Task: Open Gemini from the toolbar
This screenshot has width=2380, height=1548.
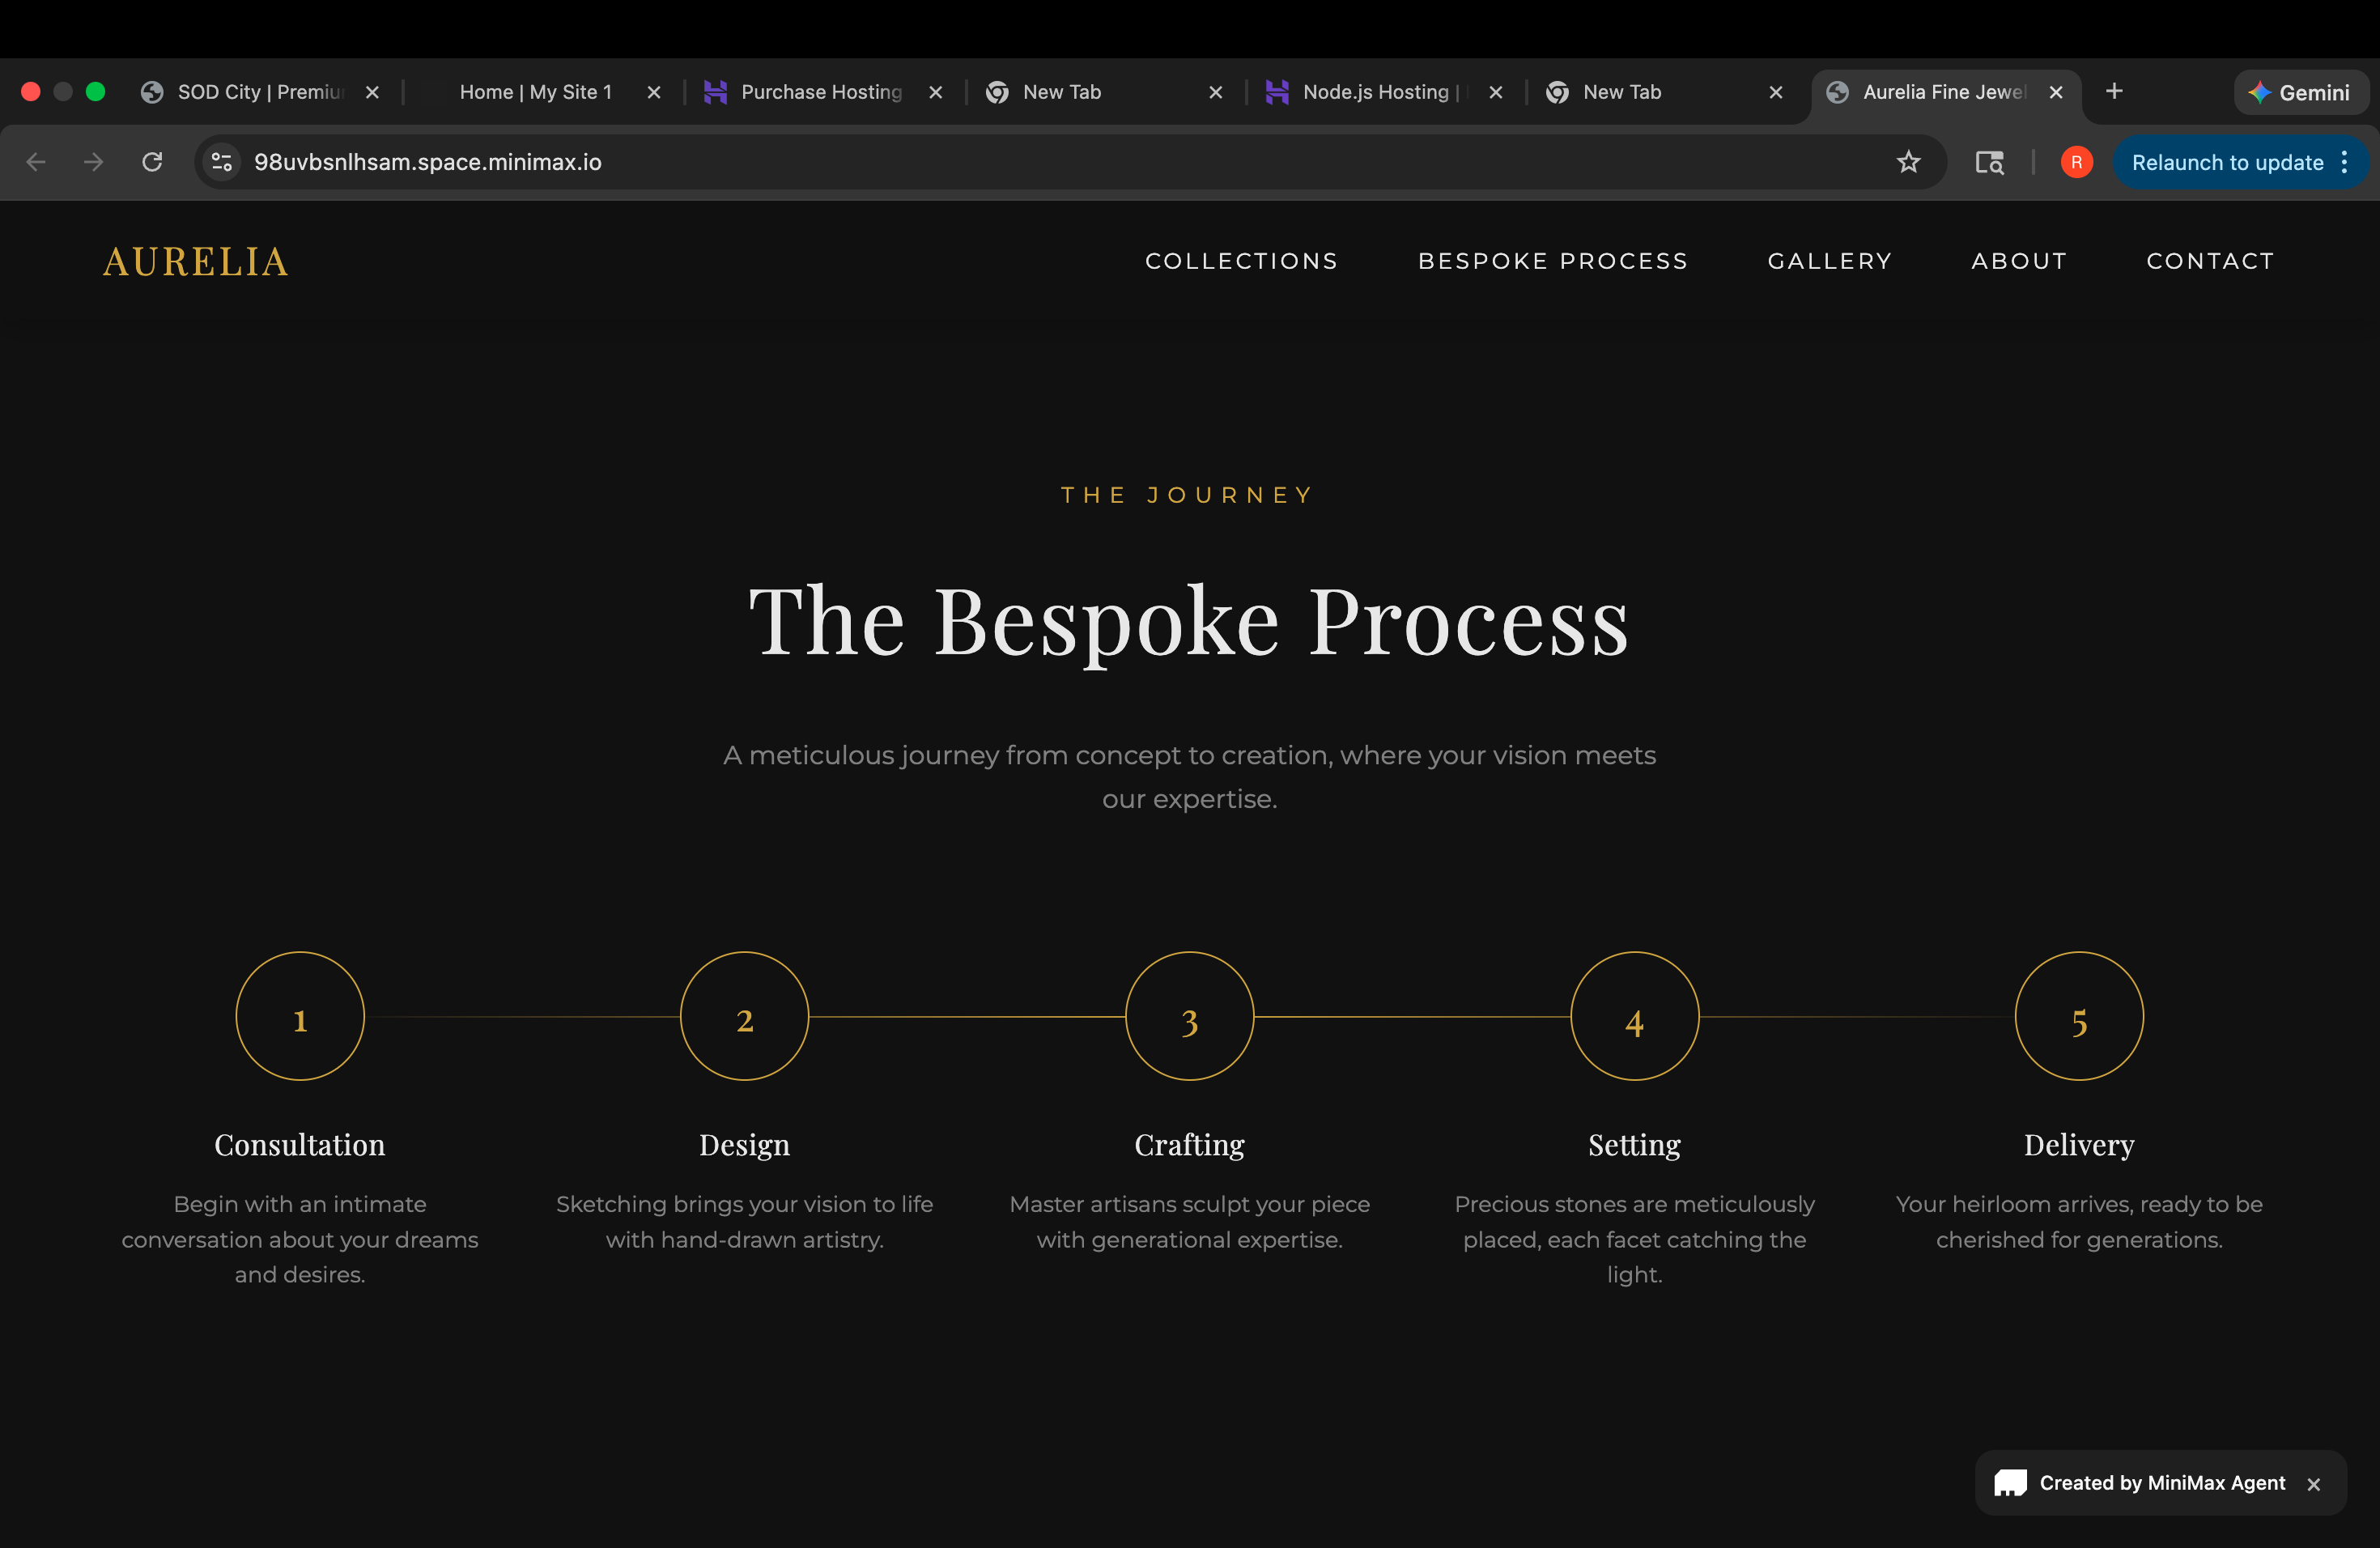Action: pos(2301,92)
